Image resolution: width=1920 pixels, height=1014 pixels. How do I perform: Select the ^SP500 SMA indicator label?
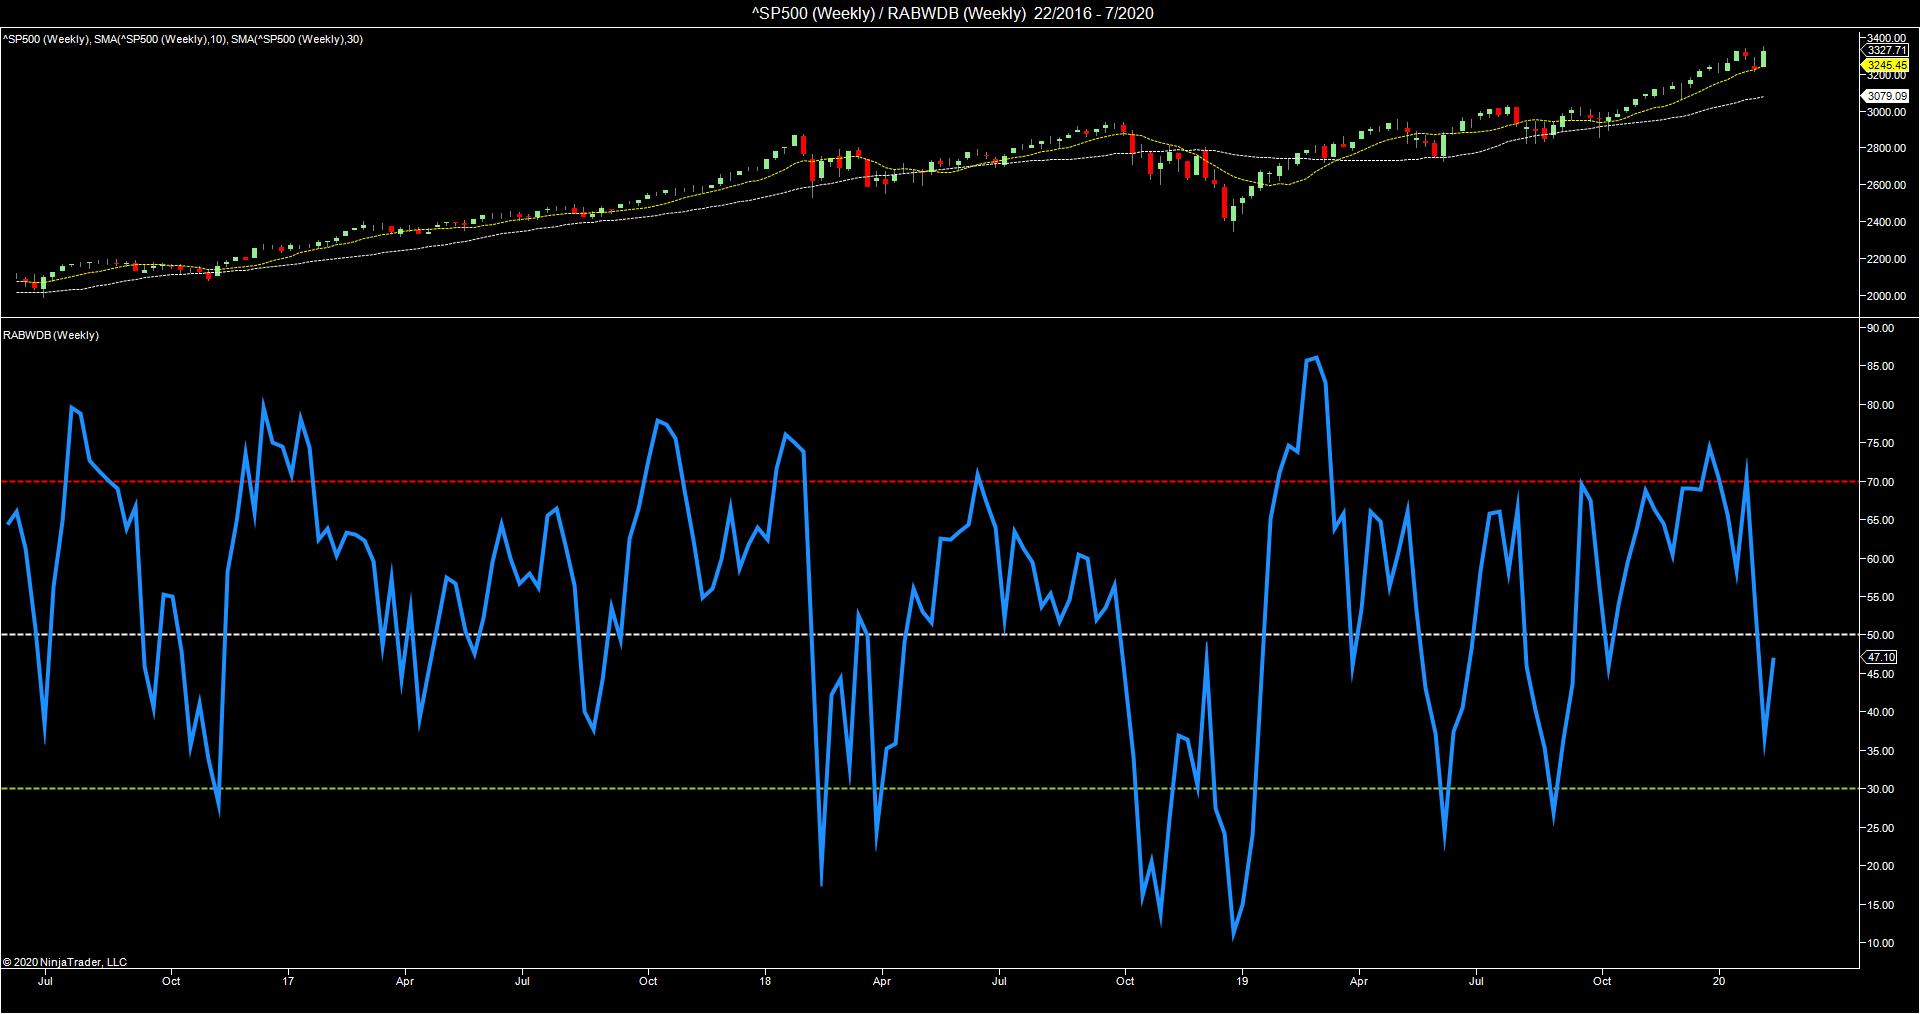point(182,39)
